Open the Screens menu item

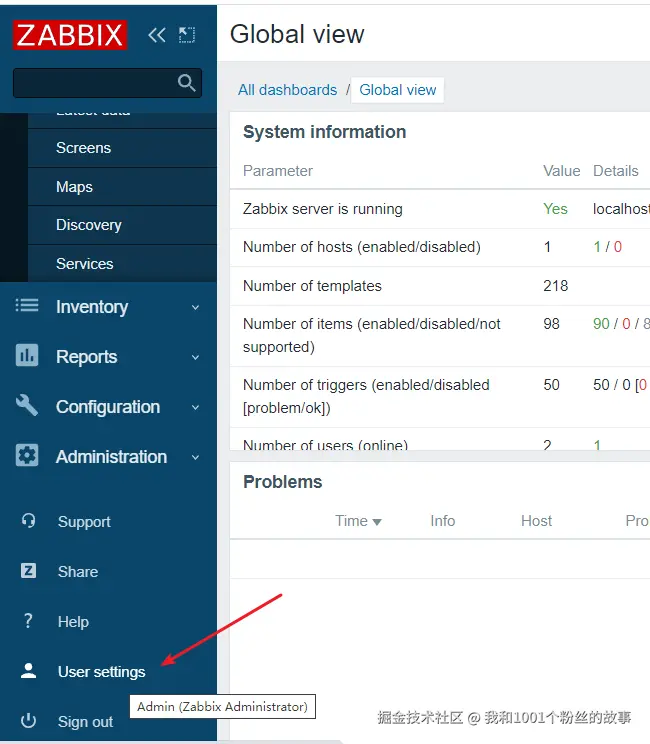(122, 148)
